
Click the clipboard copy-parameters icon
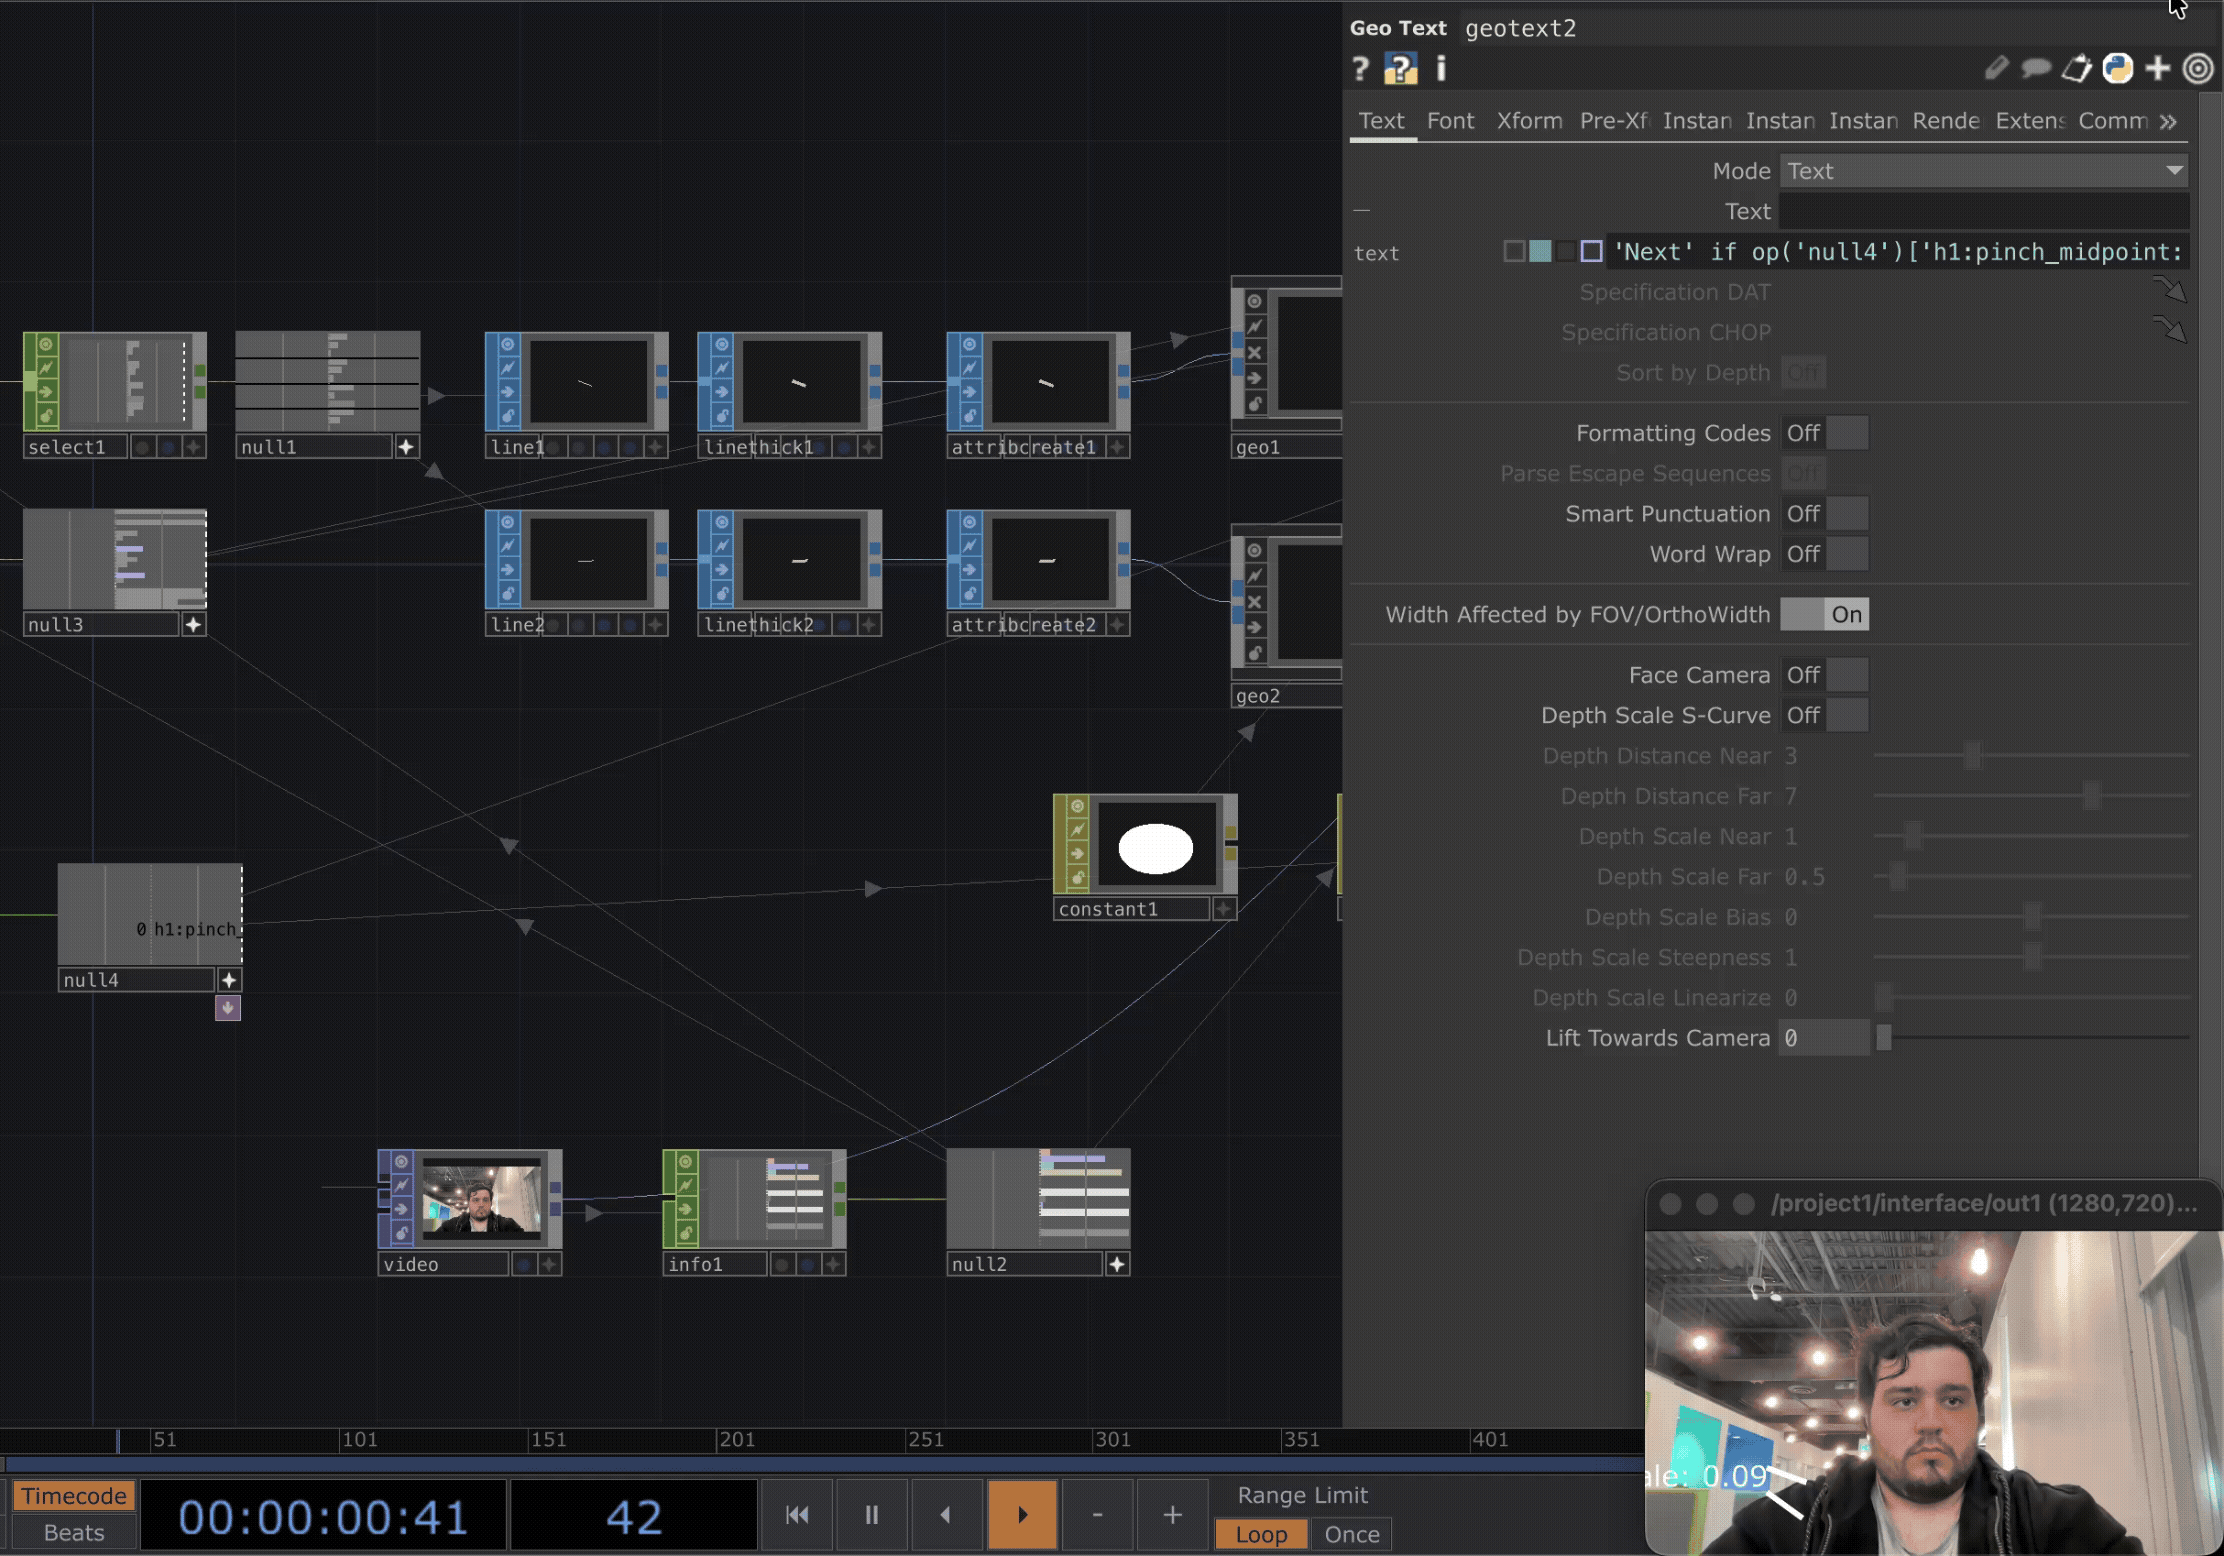[2076, 69]
